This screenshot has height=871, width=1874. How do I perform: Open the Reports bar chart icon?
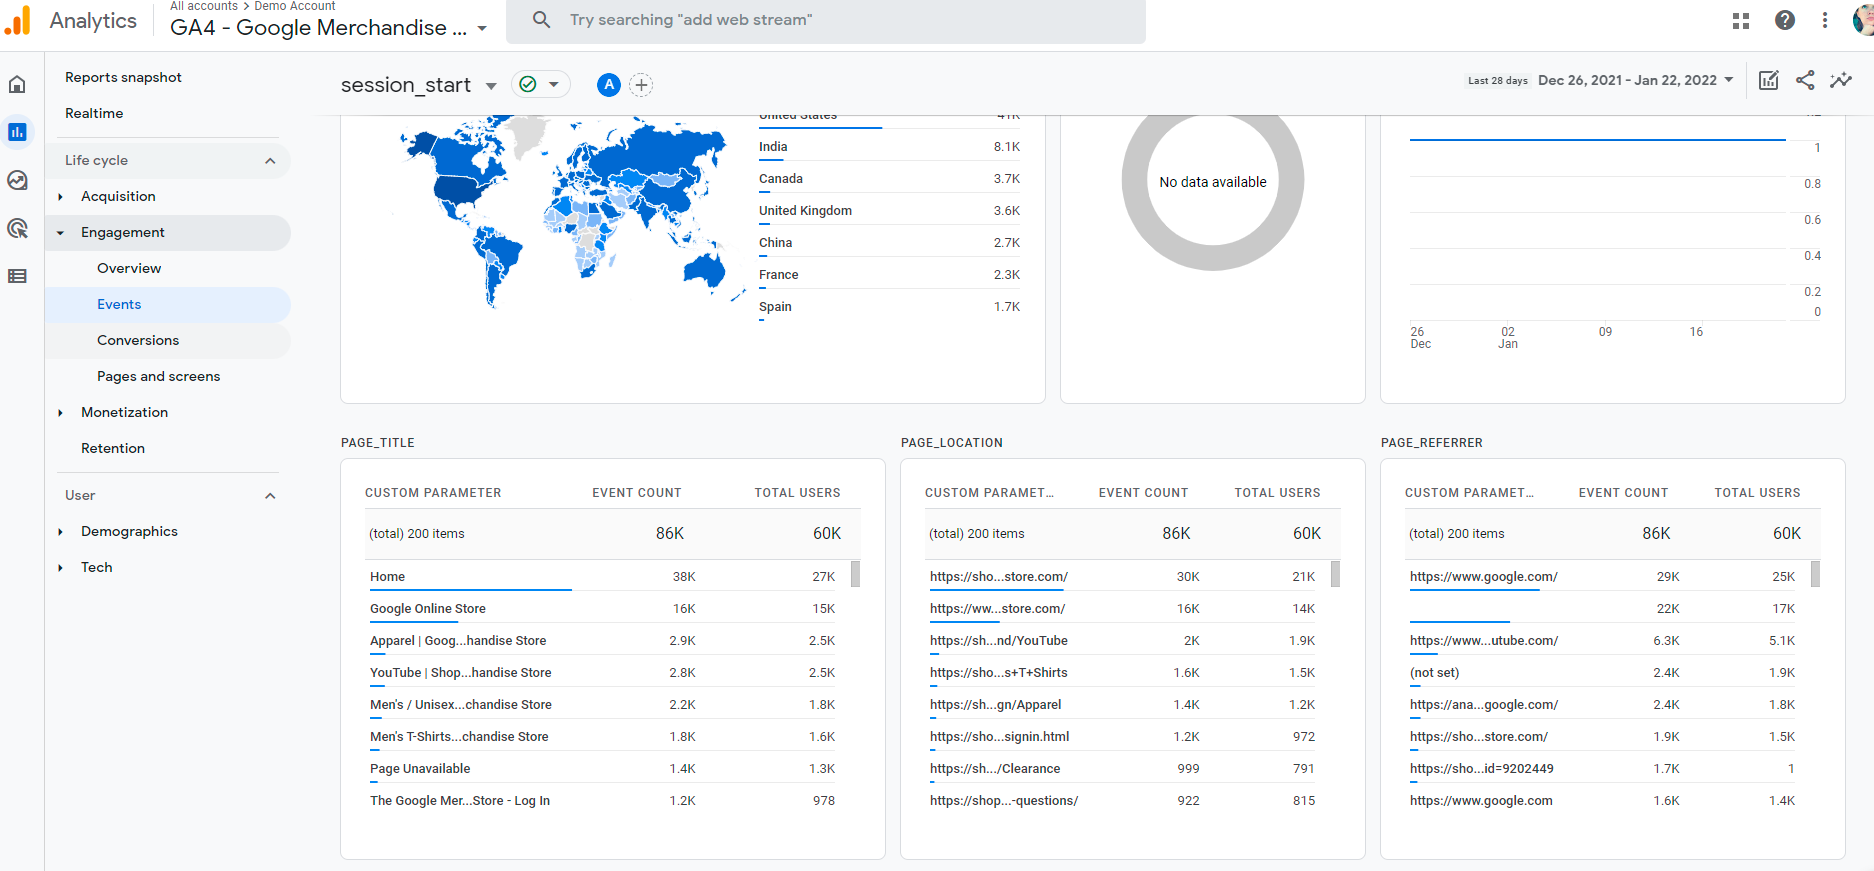coord(17,132)
